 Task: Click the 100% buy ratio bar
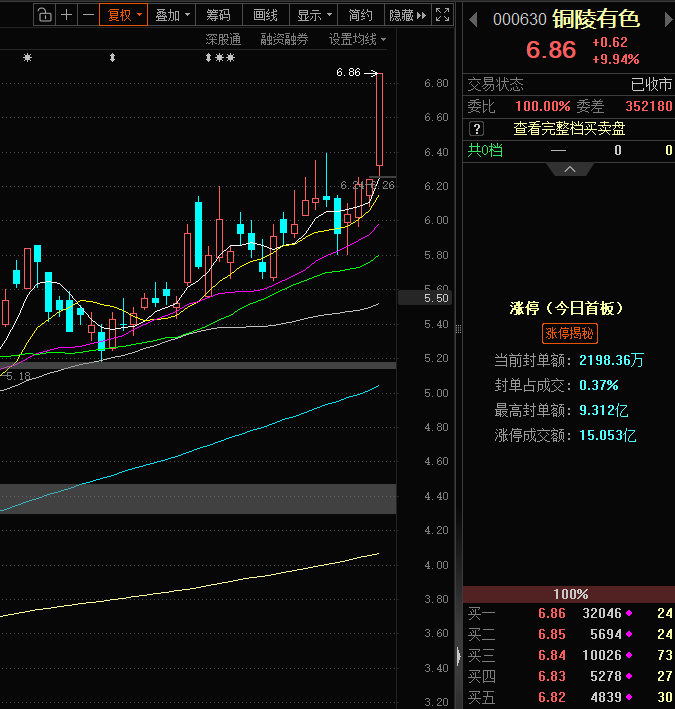click(569, 594)
